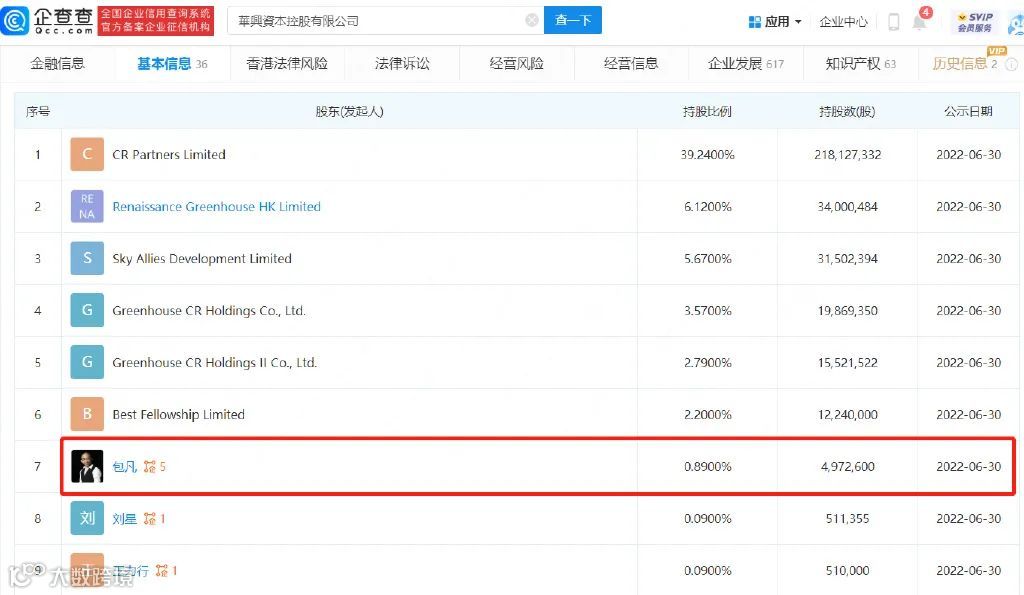
Task: Click Greenhouse CR Holdings Co. avatar icon
Action: (x=87, y=310)
